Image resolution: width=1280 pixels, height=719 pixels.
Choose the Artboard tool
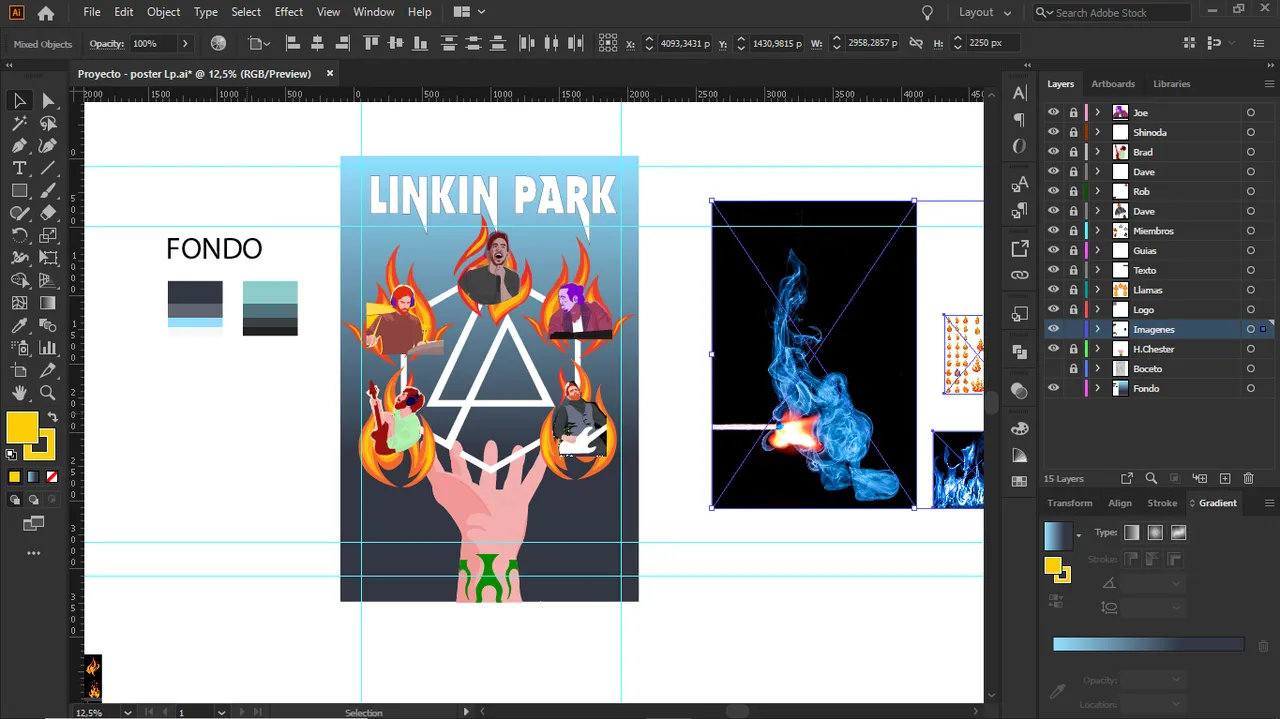point(19,371)
